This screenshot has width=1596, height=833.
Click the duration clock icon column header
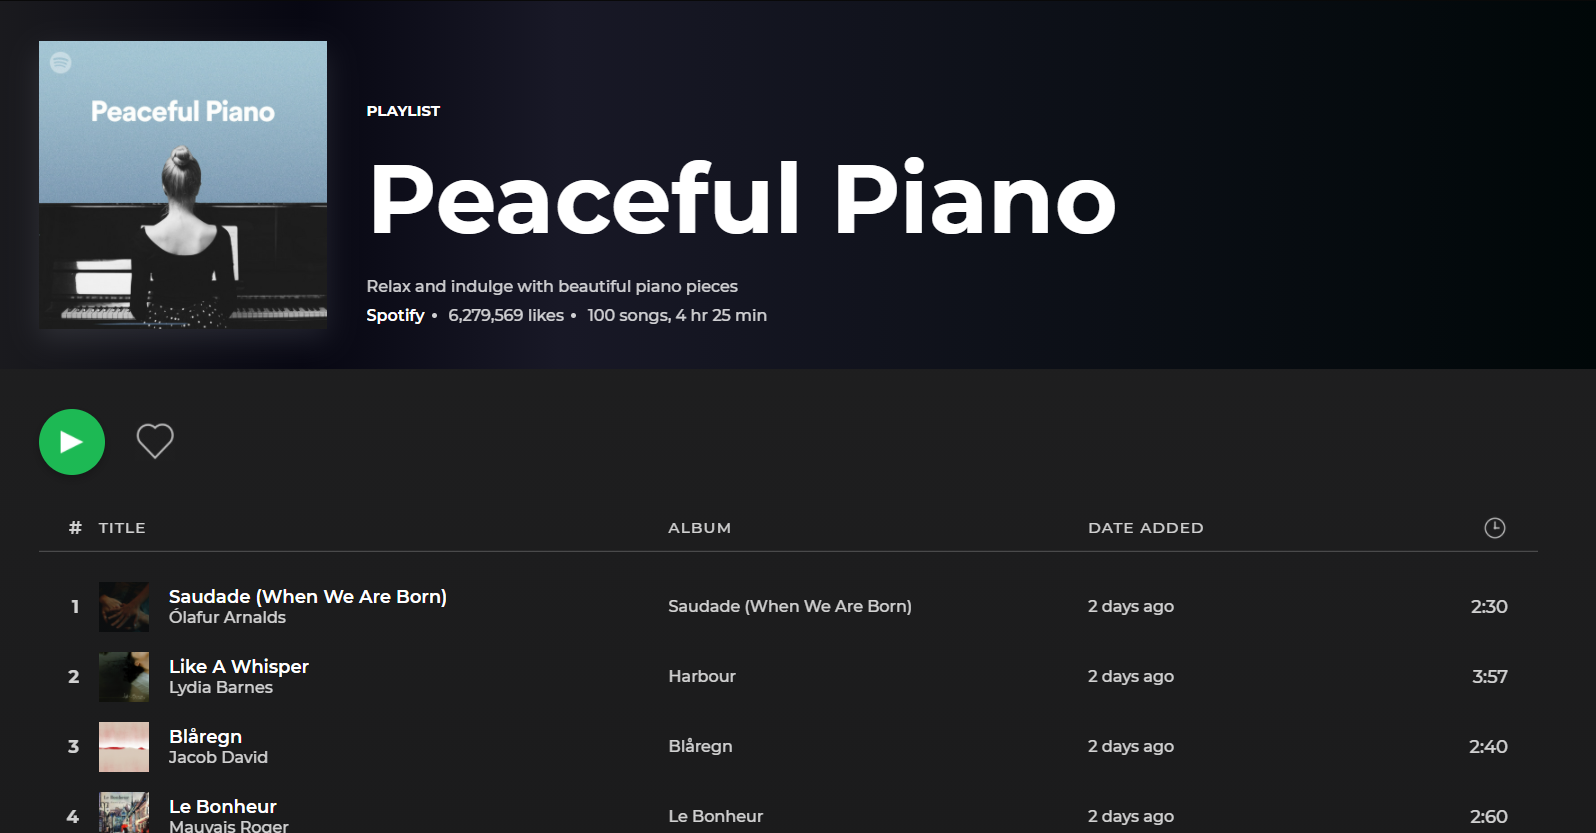tap(1494, 527)
